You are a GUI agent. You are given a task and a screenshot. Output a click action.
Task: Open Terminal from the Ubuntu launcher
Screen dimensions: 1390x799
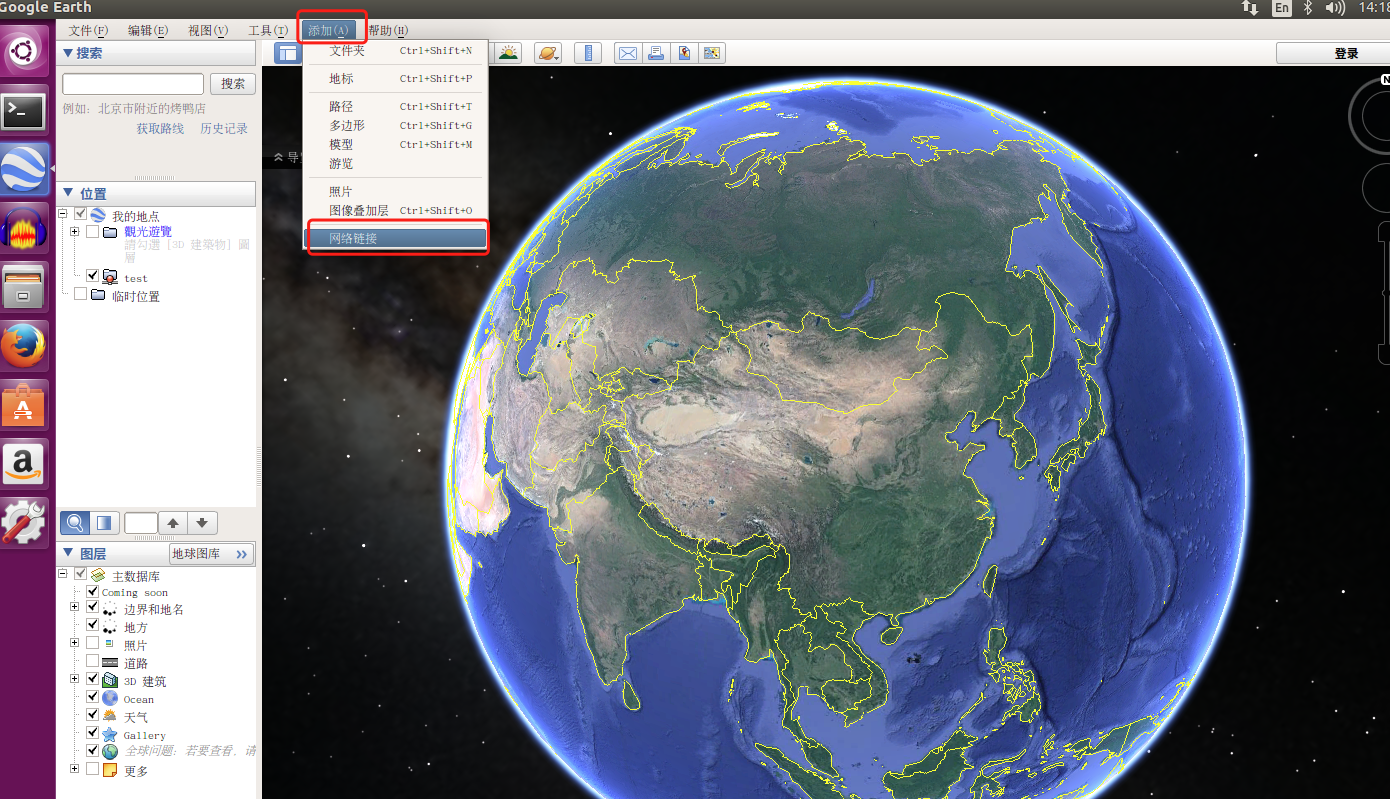tap(25, 111)
